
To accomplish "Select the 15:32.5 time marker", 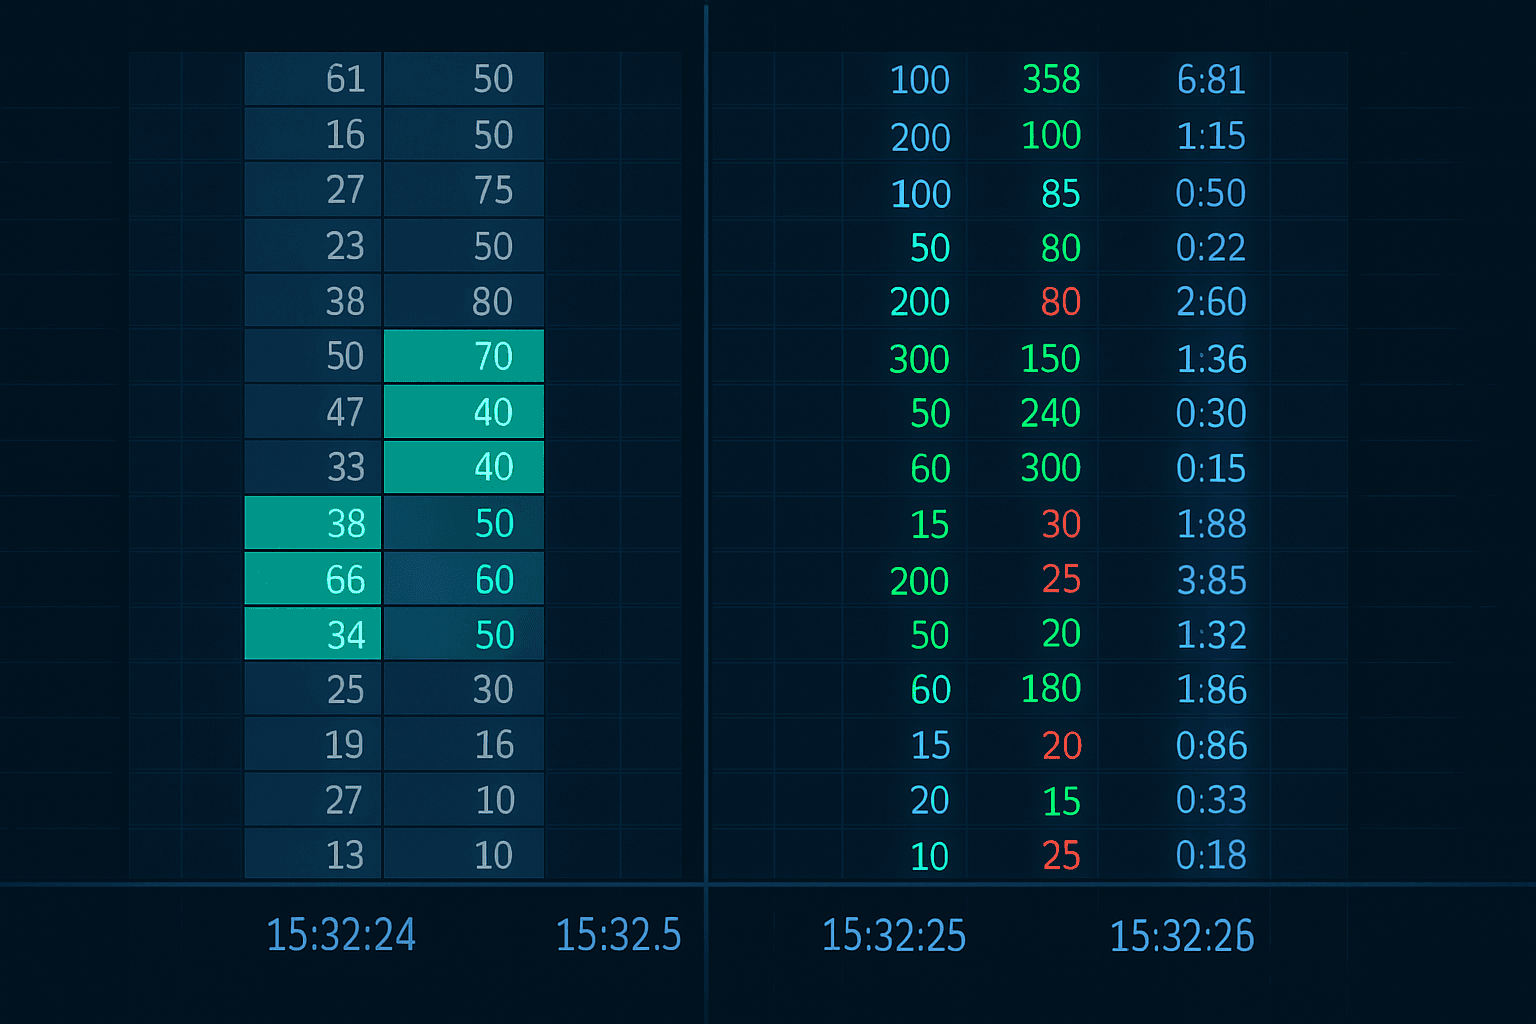I will point(618,935).
